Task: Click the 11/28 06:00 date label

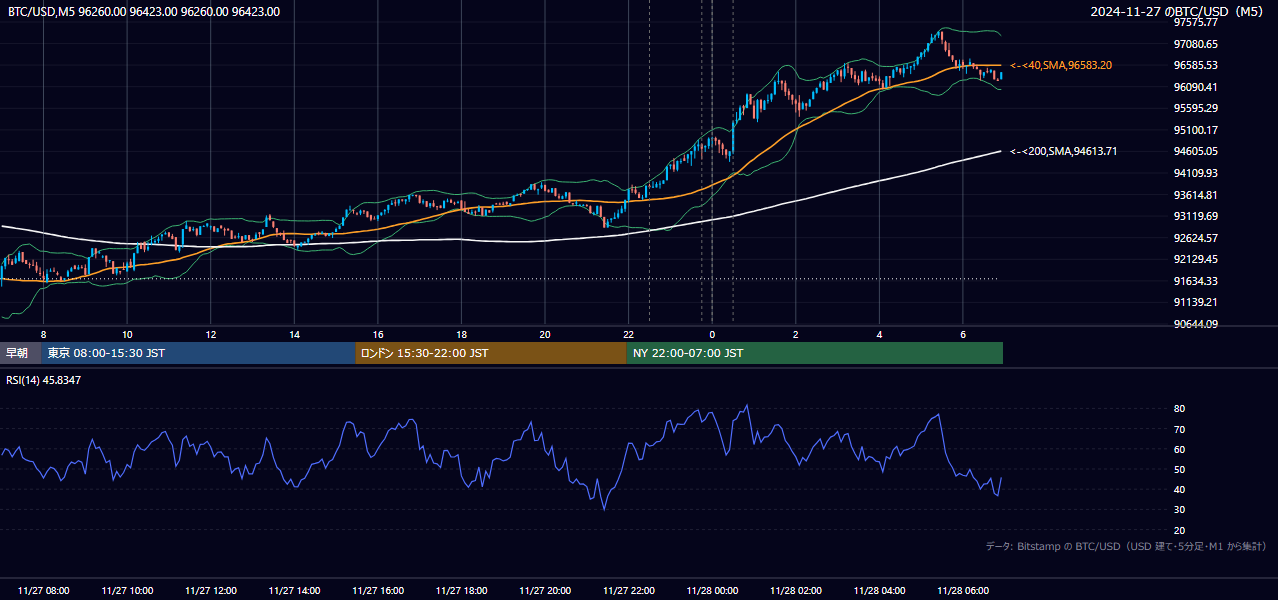Action: click(963, 591)
